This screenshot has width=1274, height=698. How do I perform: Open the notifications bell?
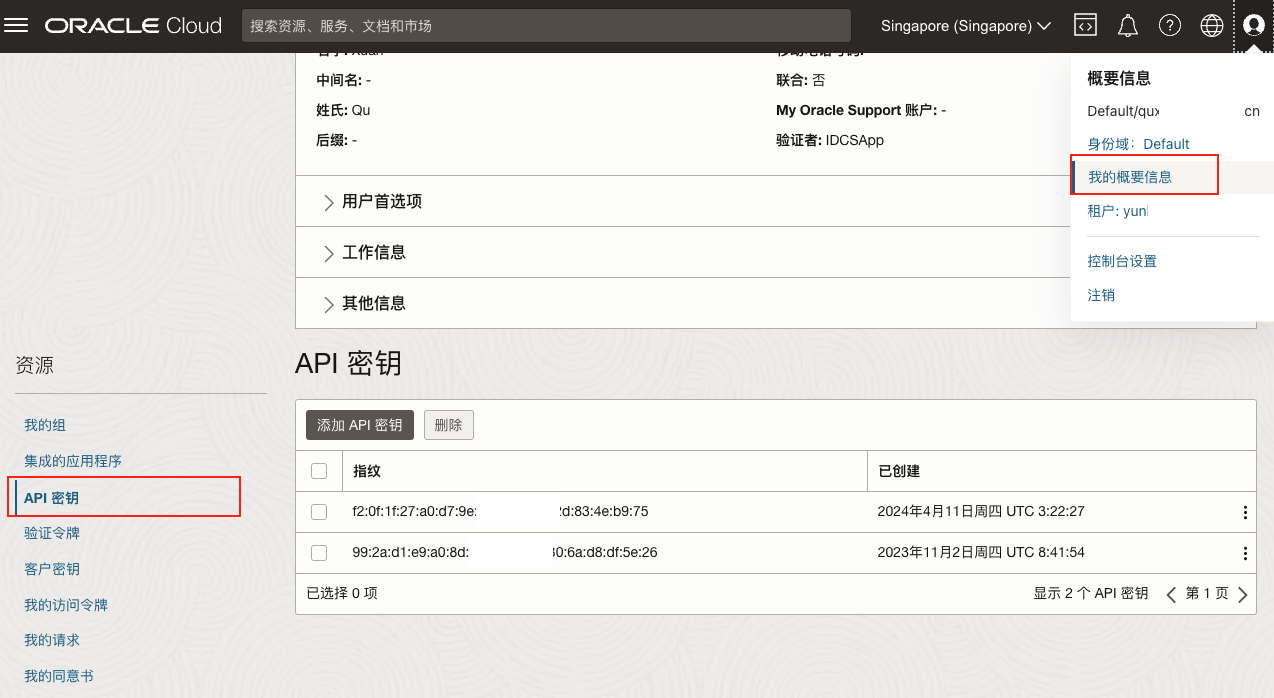point(1128,26)
